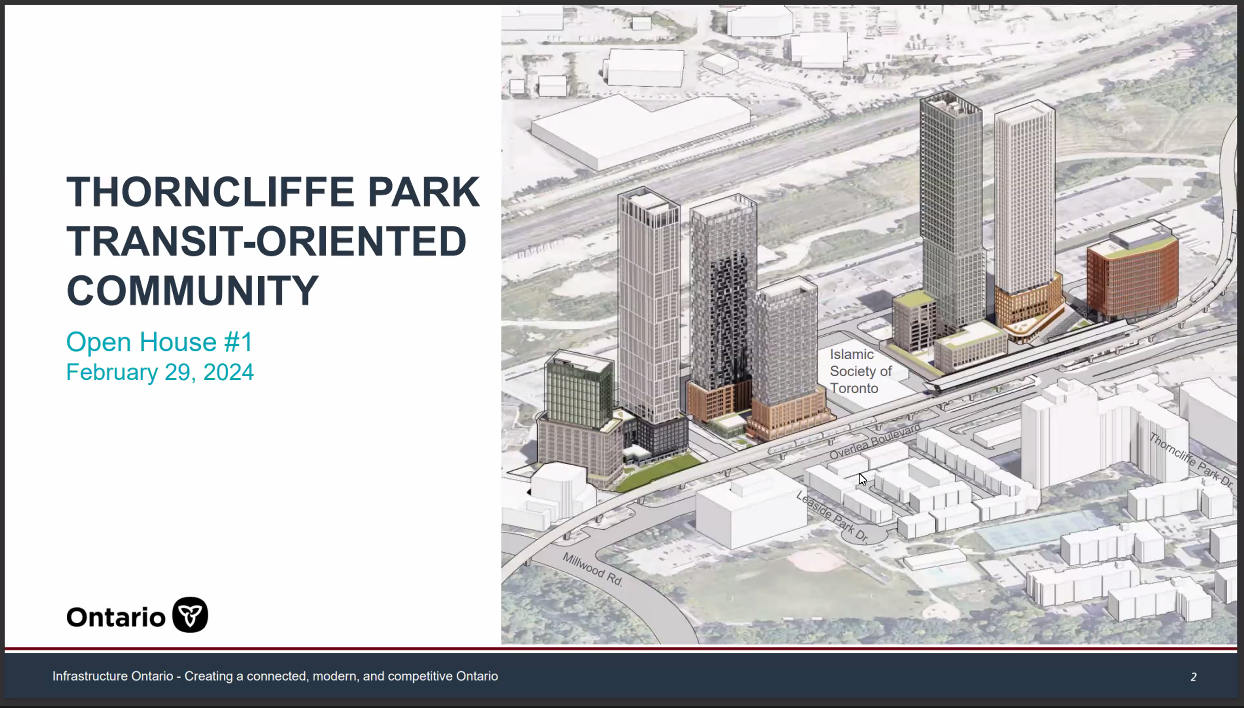Click the green lawn beside the left towers
The image size is (1244, 708).
tap(655, 471)
